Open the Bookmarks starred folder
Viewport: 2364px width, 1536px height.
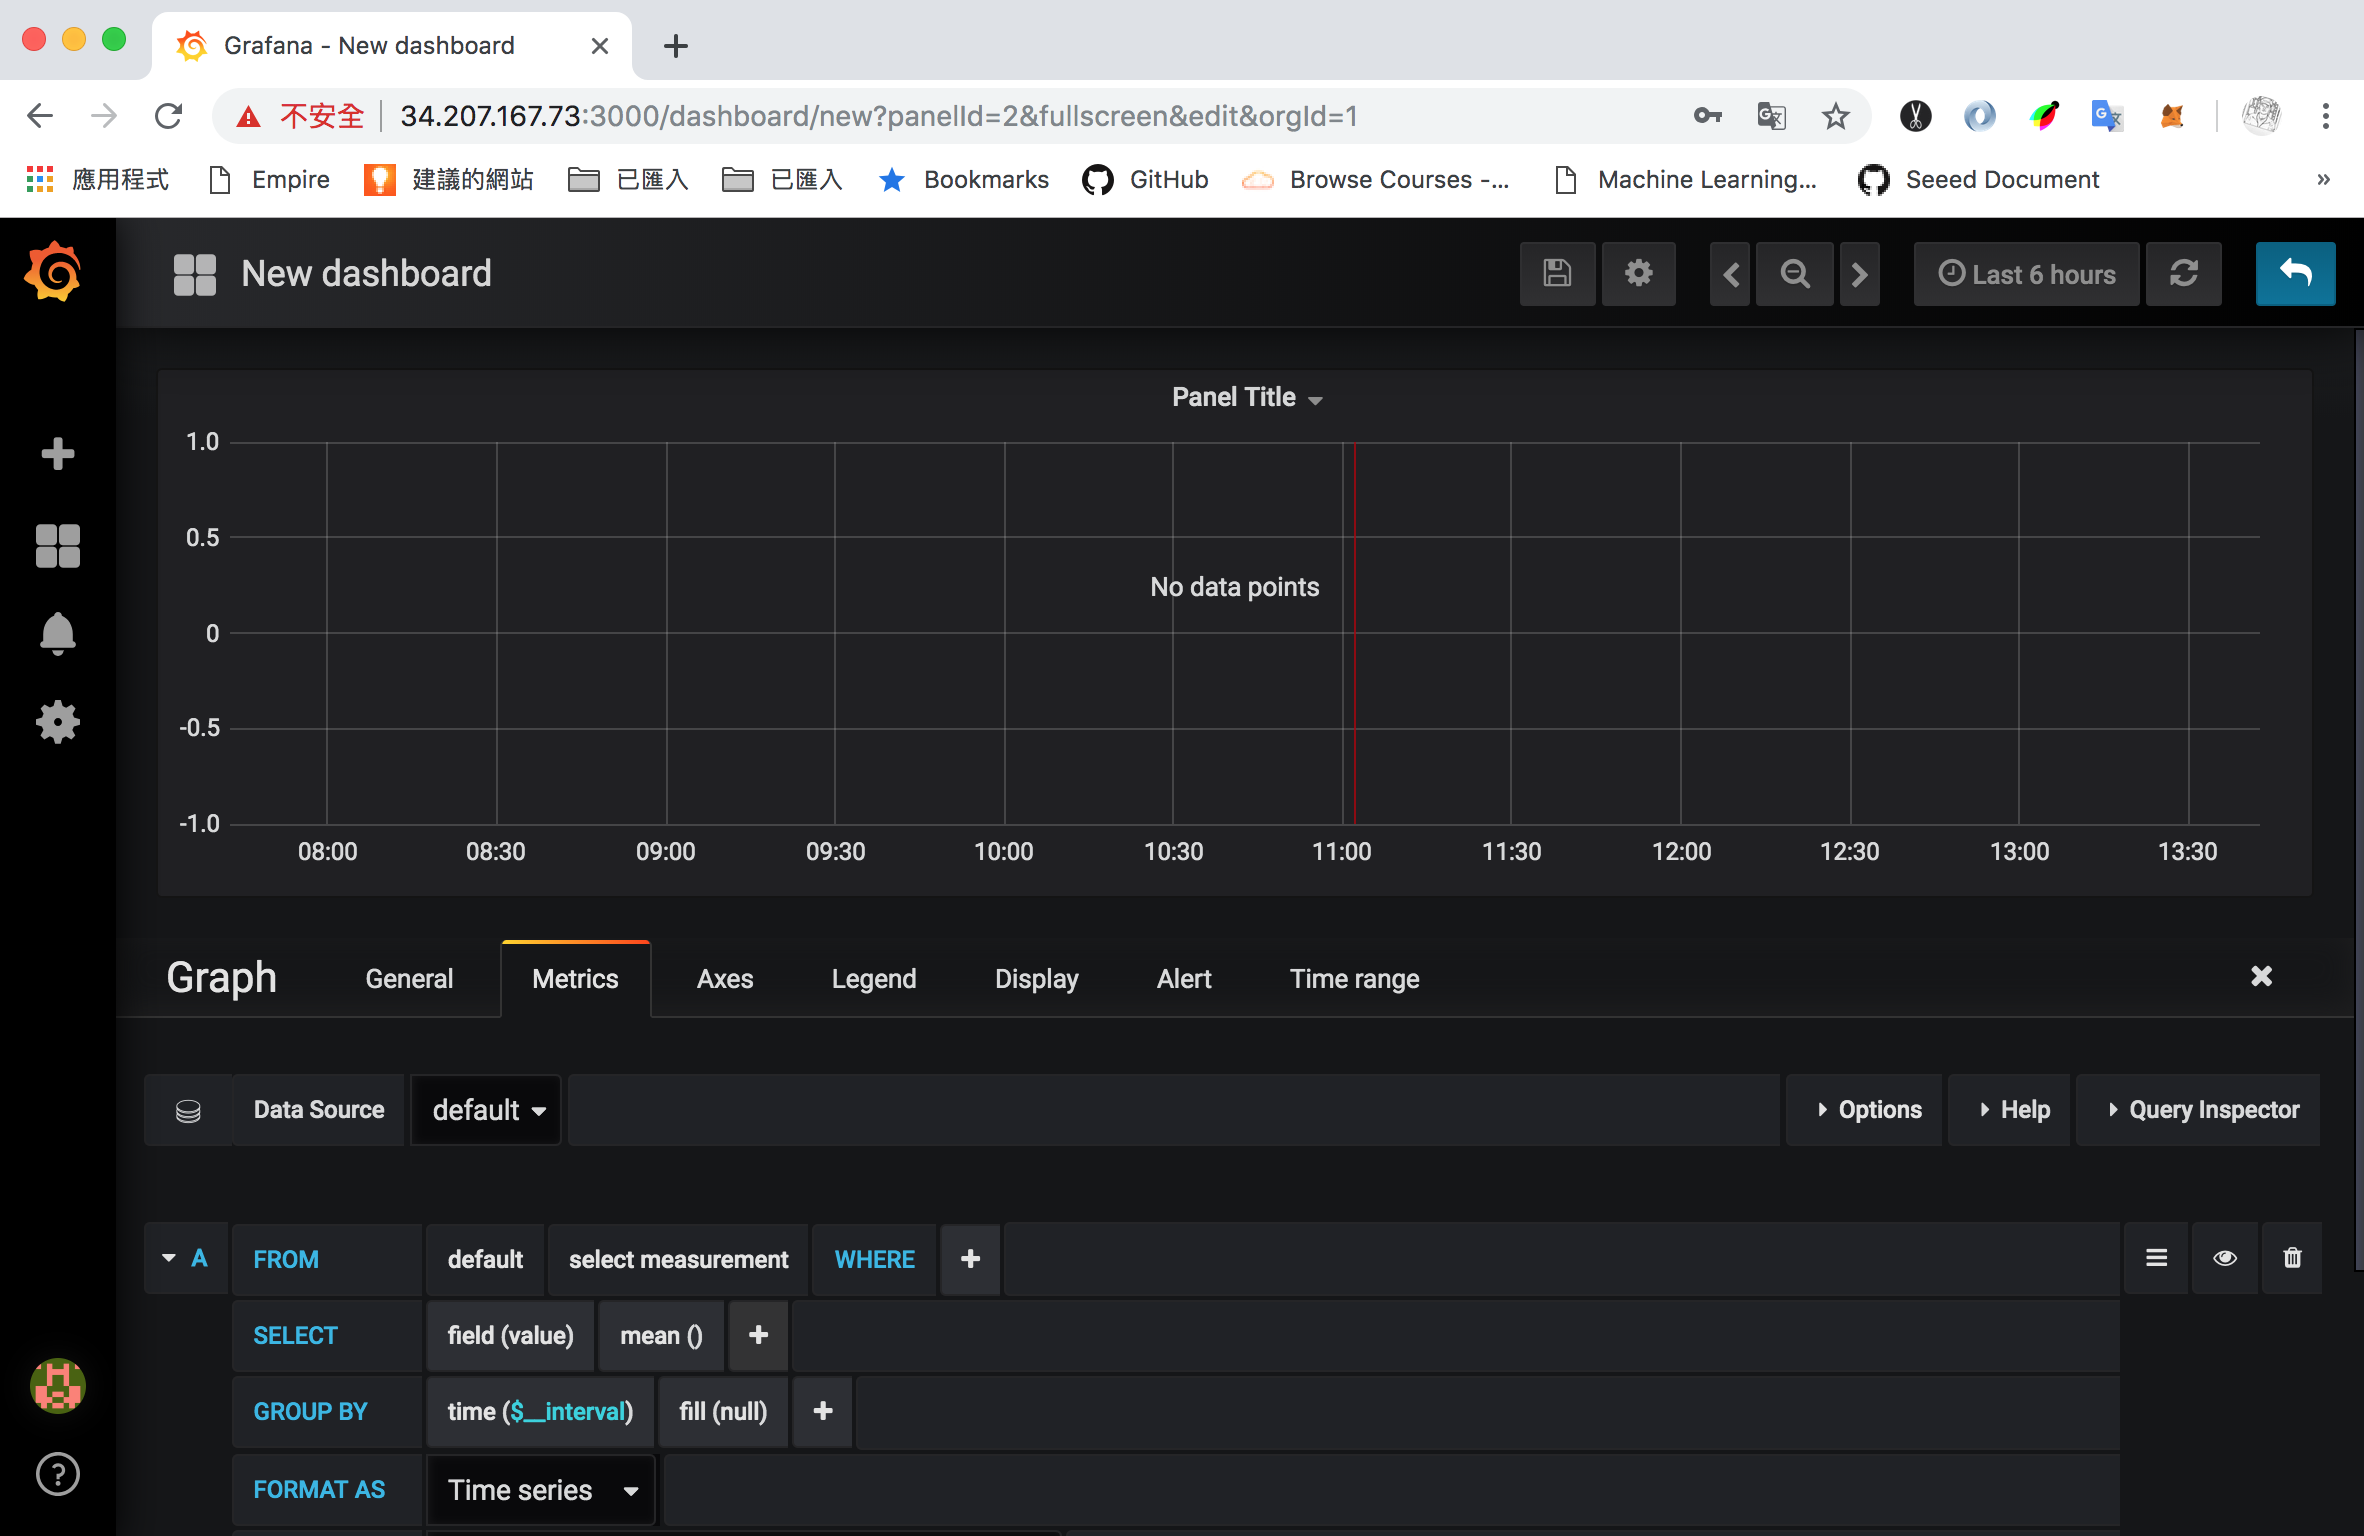(964, 180)
